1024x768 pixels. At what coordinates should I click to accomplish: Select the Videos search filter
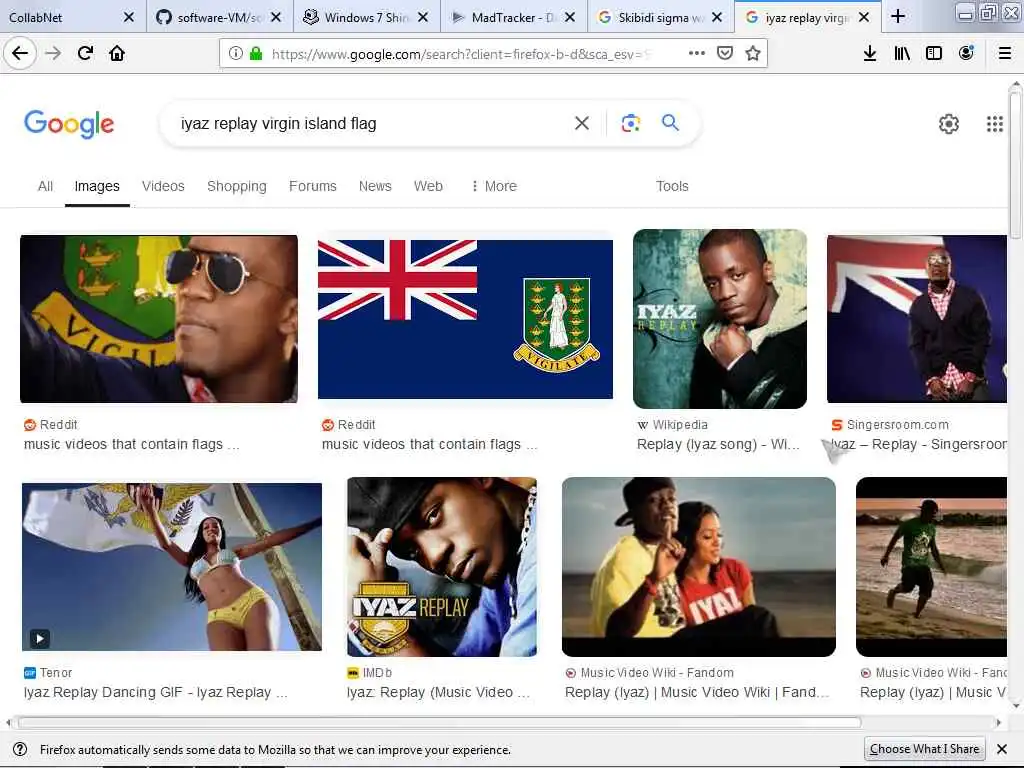(x=163, y=186)
